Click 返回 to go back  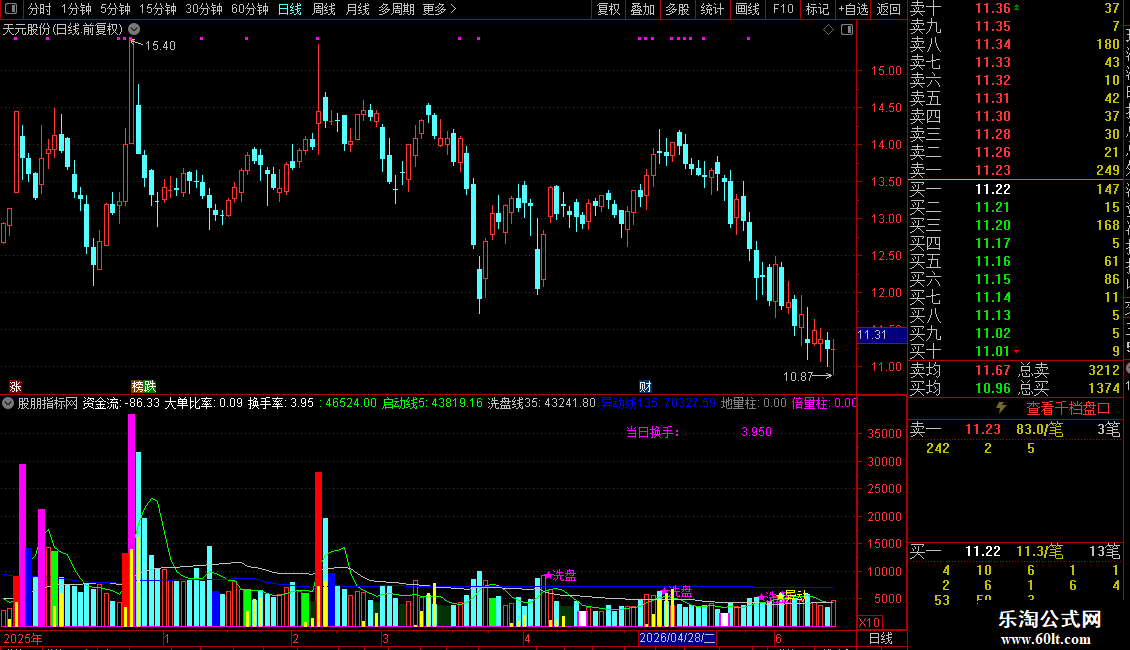889,9
